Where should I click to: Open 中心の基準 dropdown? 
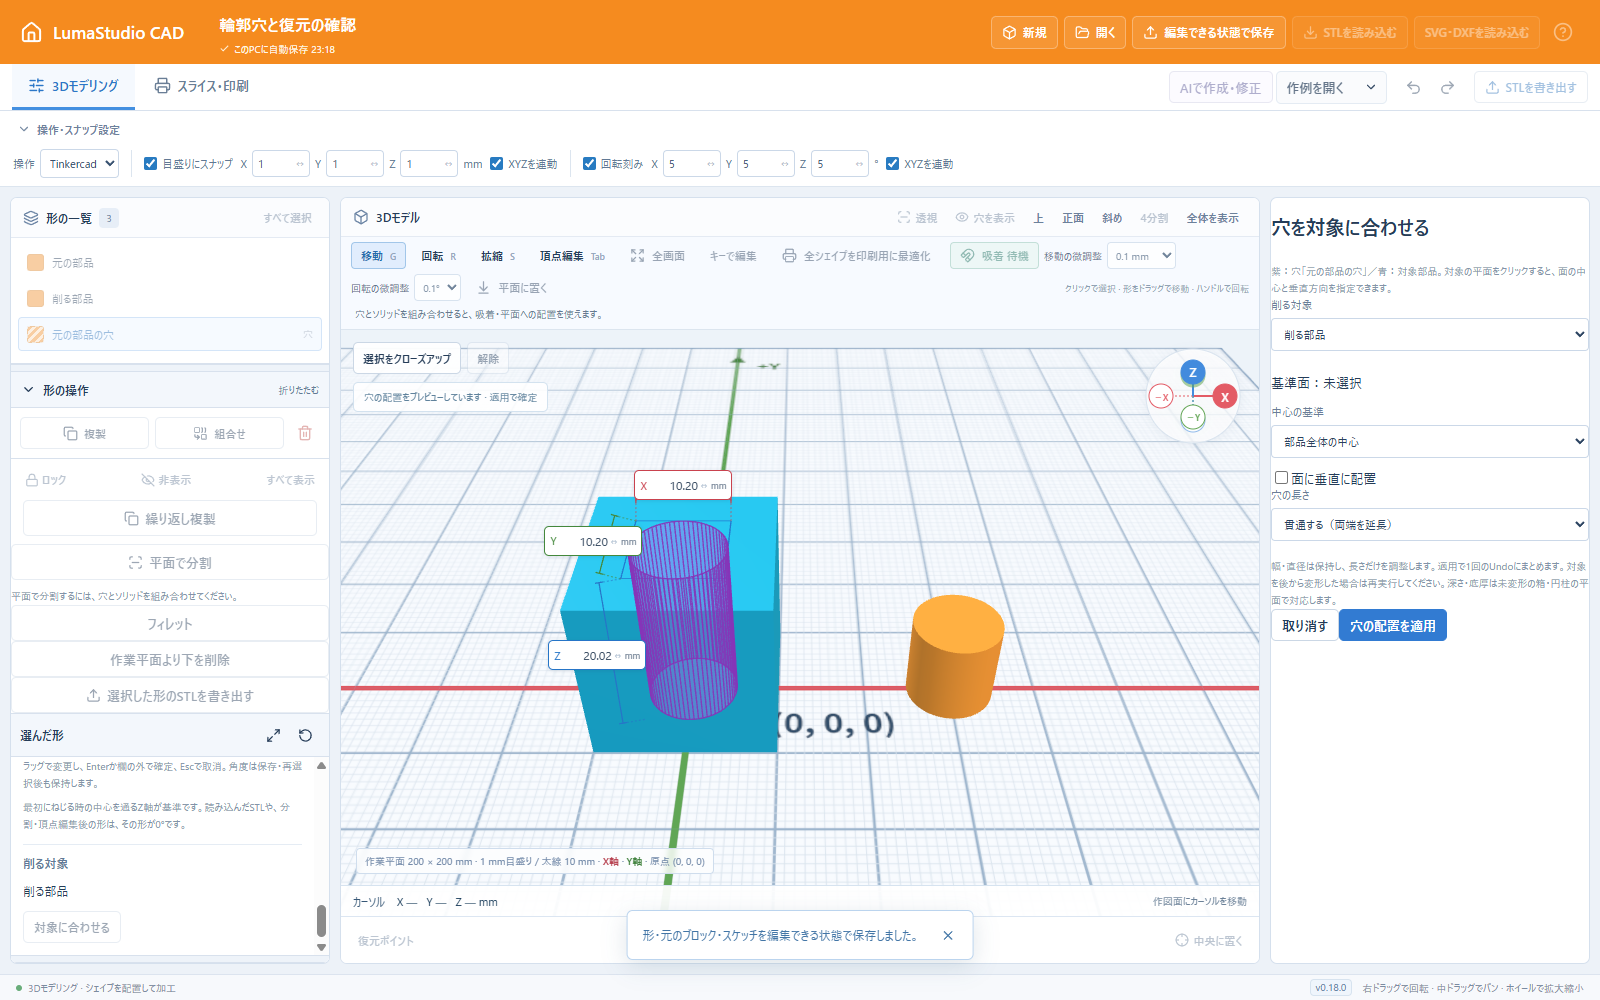point(1430,442)
